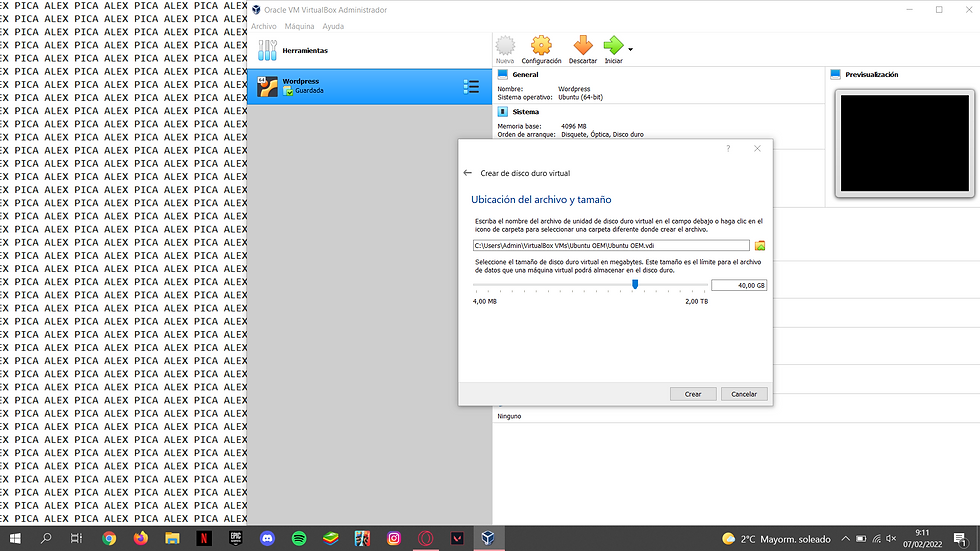Image resolution: width=980 pixels, height=551 pixels.
Task: Click the network tray icon
Action: click(x=876, y=539)
